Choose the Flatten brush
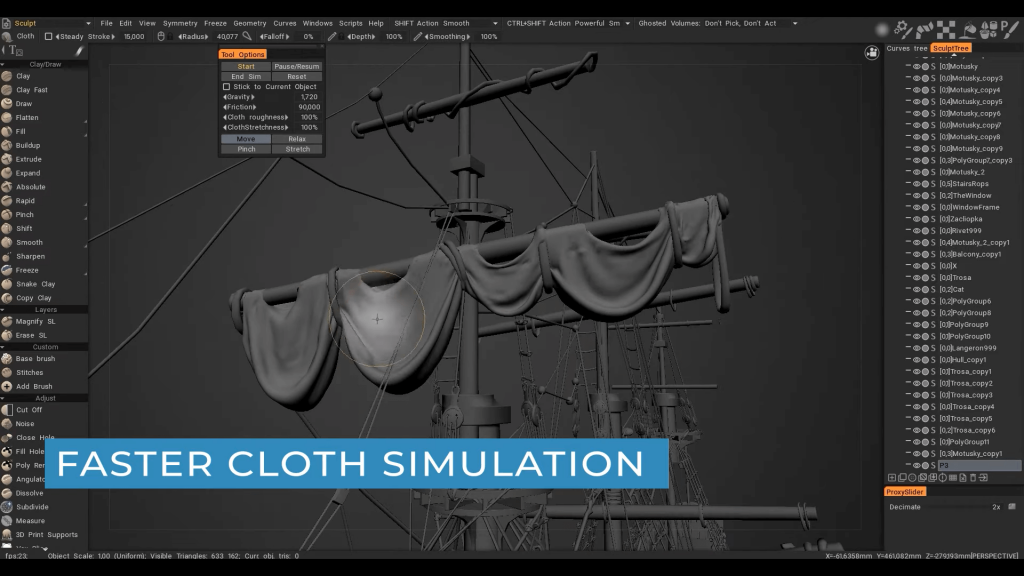The image size is (1024, 576). coord(27,118)
